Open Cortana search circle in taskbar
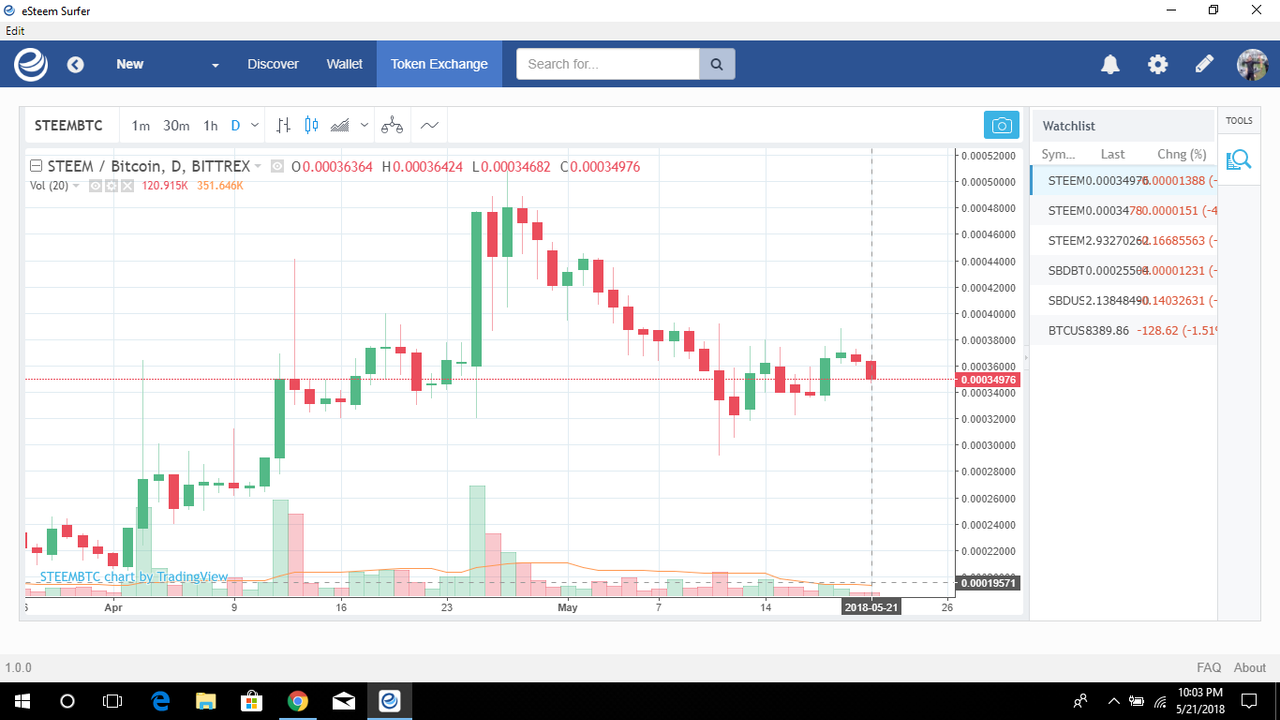Image resolution: width=1280 pixels, height=720 pixels. pos(68,701)
